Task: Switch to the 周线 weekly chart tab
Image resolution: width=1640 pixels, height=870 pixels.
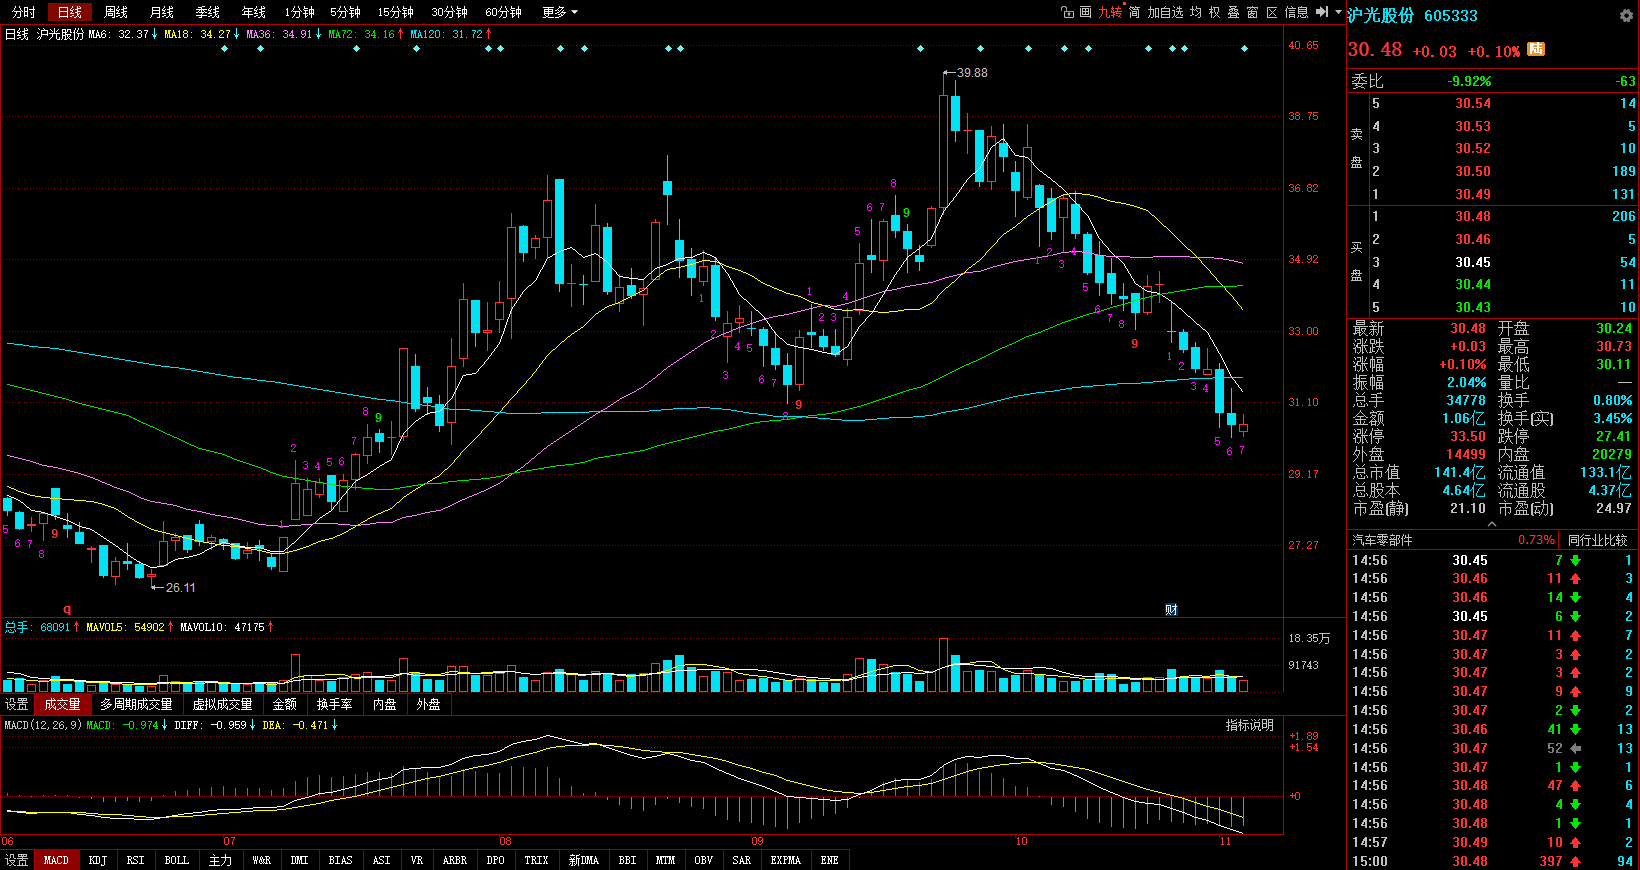Action: point(116,12)
